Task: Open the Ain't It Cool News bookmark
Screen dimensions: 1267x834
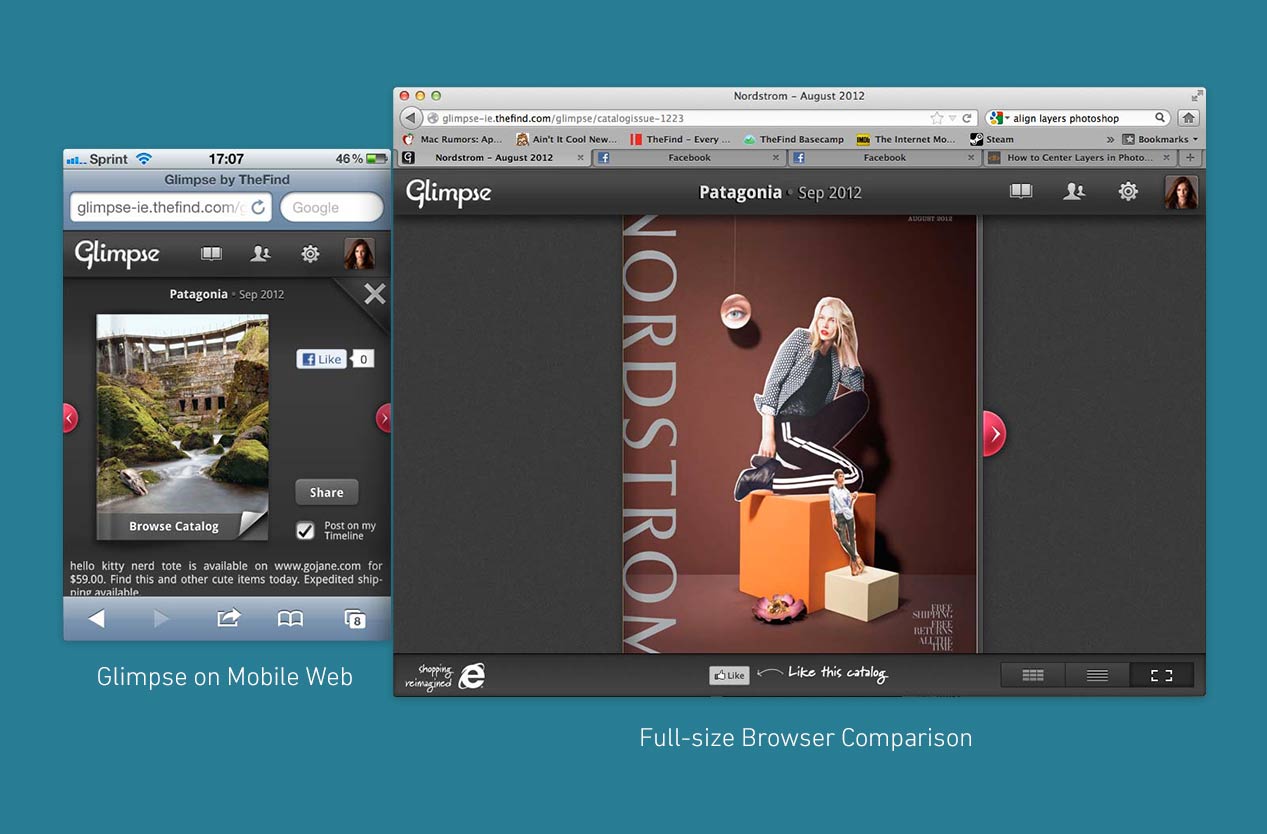Action: tap(566, 140)
